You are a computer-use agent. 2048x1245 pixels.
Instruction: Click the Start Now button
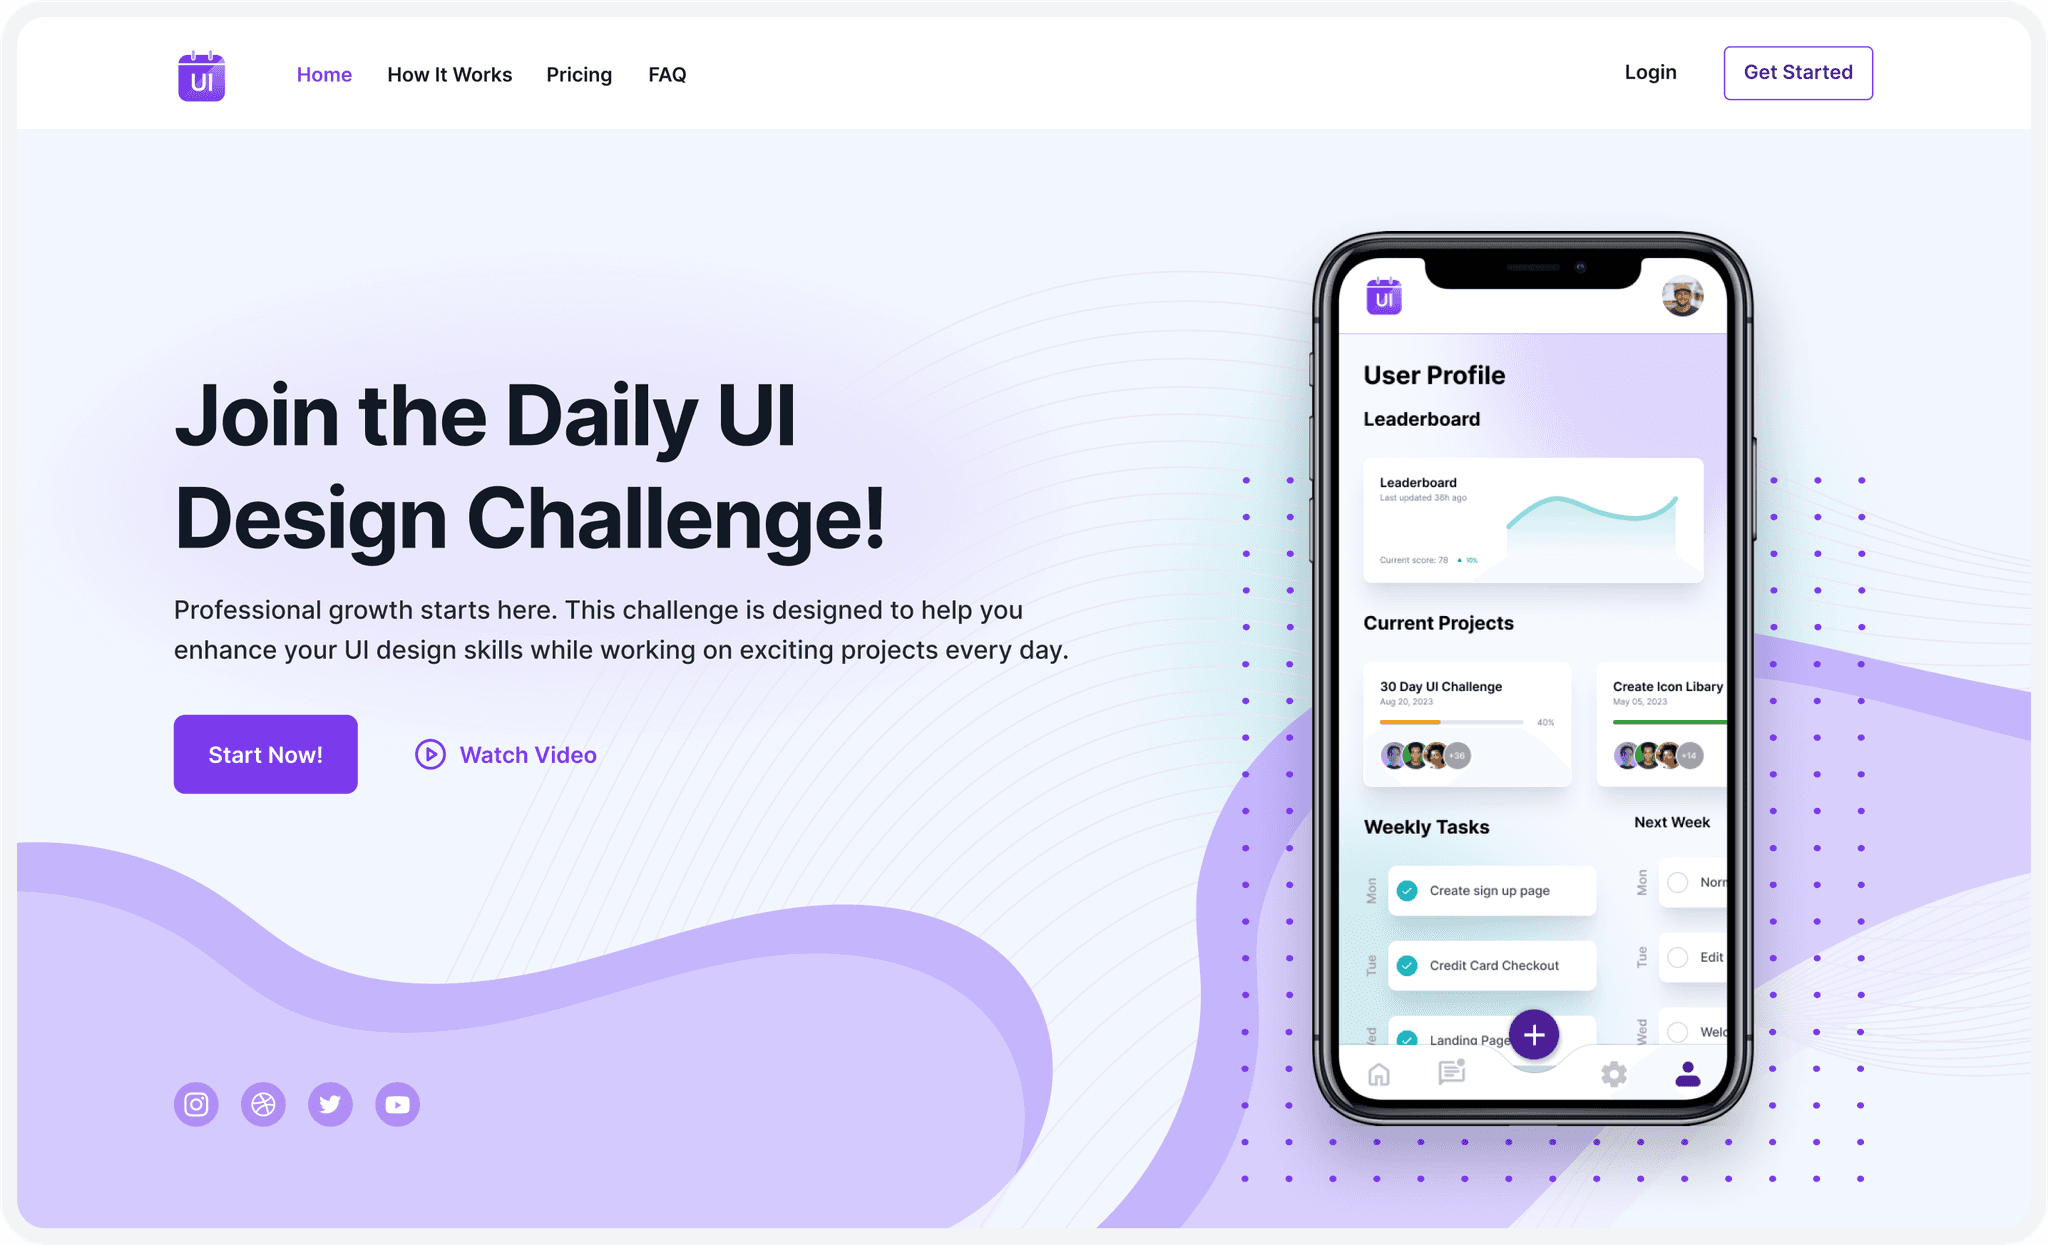point(265,755)
